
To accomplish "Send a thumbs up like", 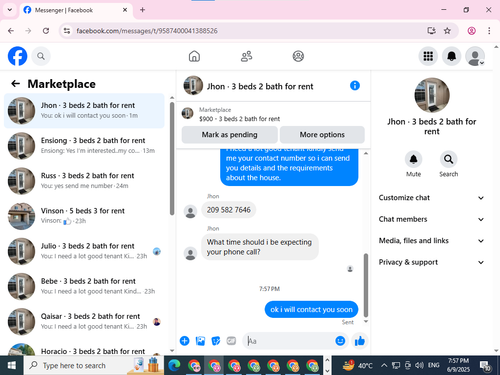I will point(360,341).
